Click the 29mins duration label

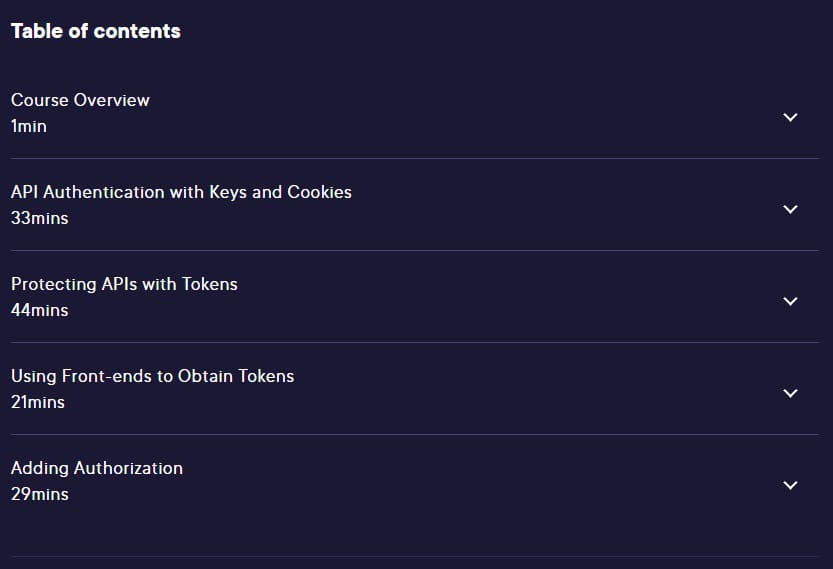[40, 494]
